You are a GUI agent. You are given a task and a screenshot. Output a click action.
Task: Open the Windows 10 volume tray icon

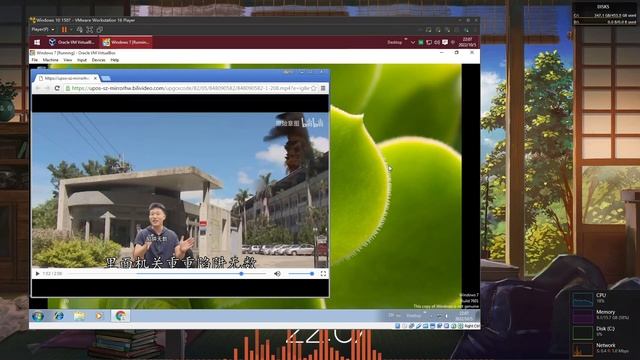[437, 42]
